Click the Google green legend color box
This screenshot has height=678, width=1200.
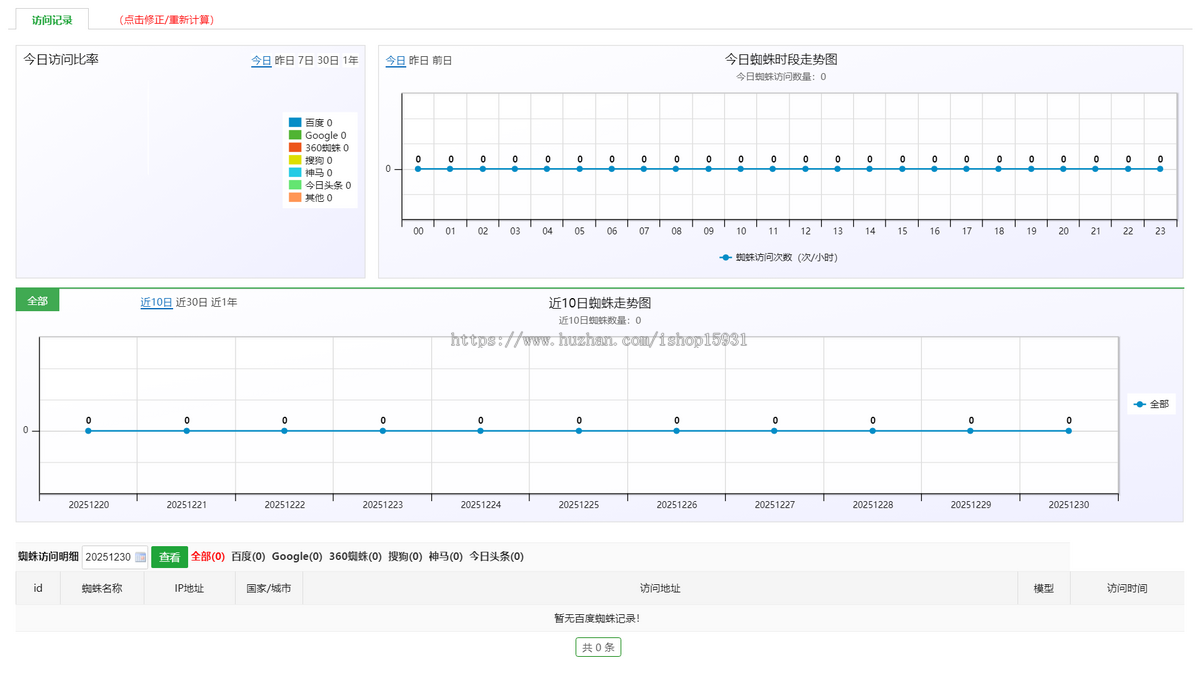295,135
